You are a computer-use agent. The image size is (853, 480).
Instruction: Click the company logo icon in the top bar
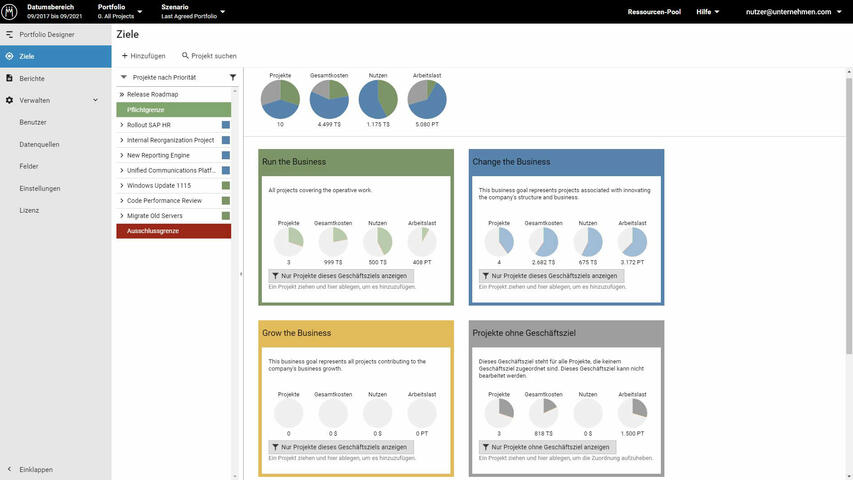coord(10,11)
